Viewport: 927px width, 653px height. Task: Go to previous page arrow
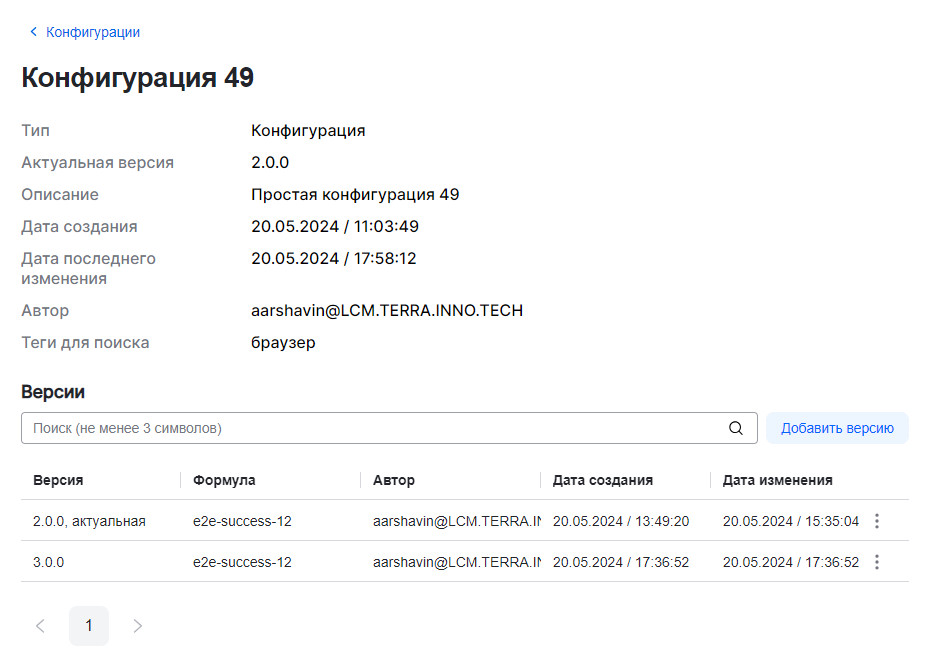[x=40, y=626]
